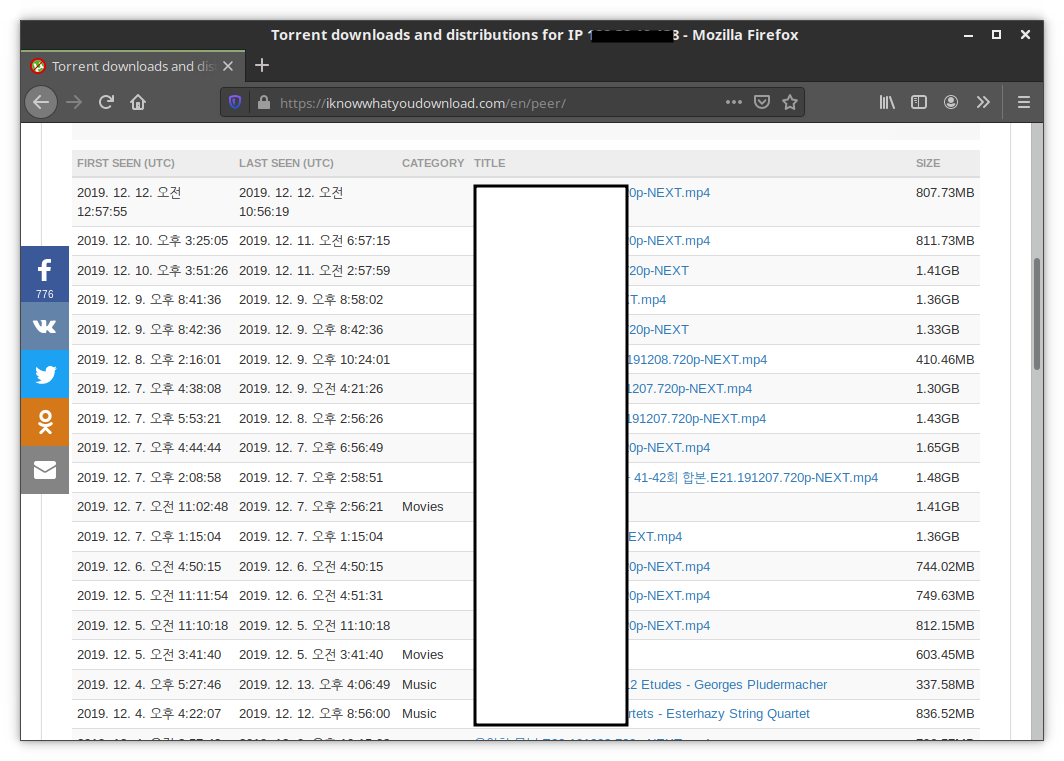Viewport: 1064px width, 761px height.
Task: Share page on VK
Action: point(45,326)
